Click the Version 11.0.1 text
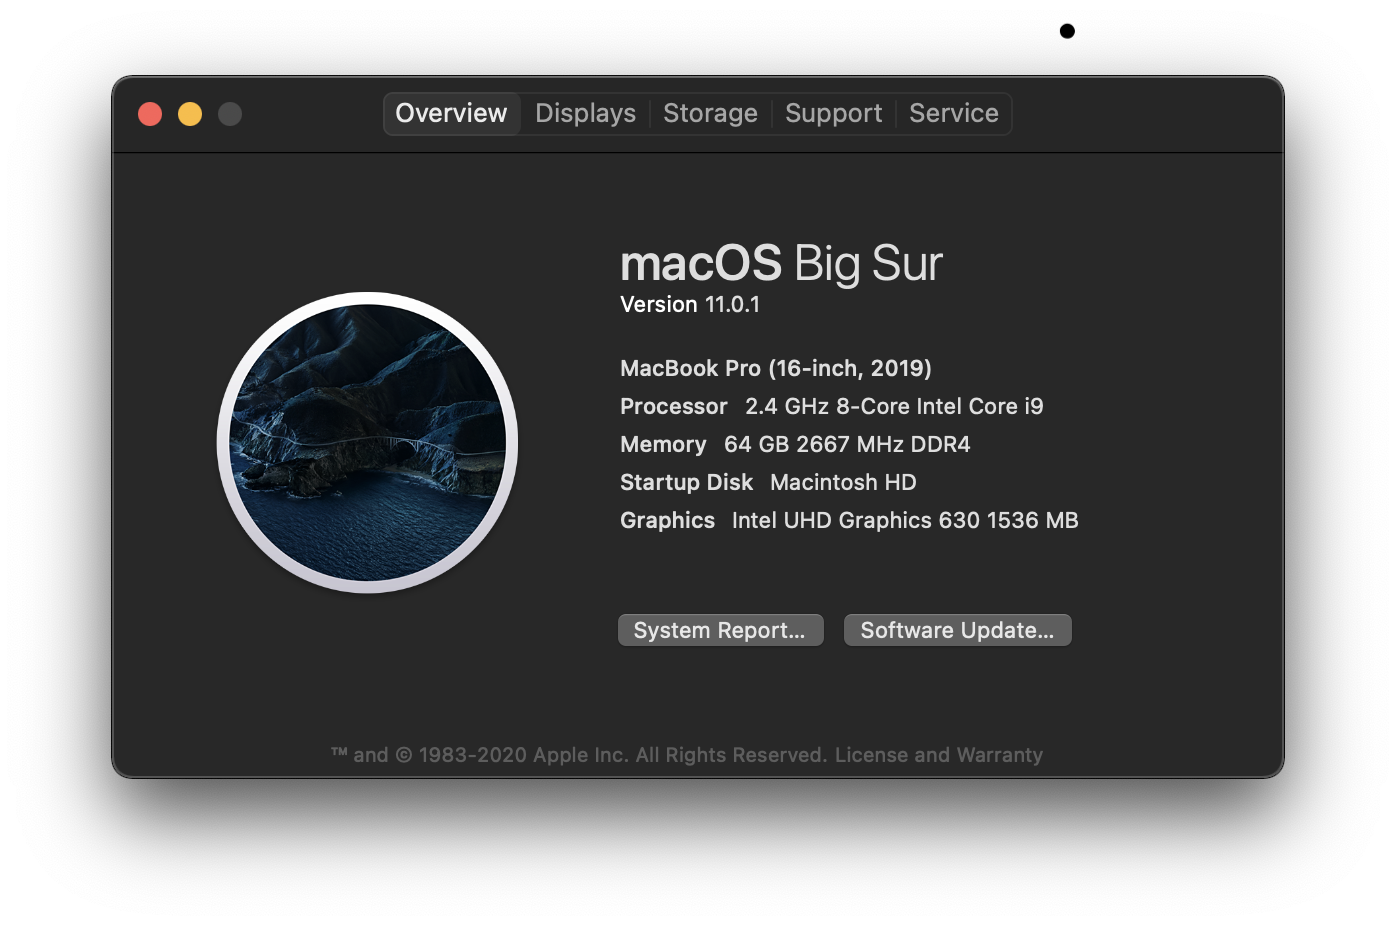Viewport: 1396px width, 926px height. pos(690,304)
